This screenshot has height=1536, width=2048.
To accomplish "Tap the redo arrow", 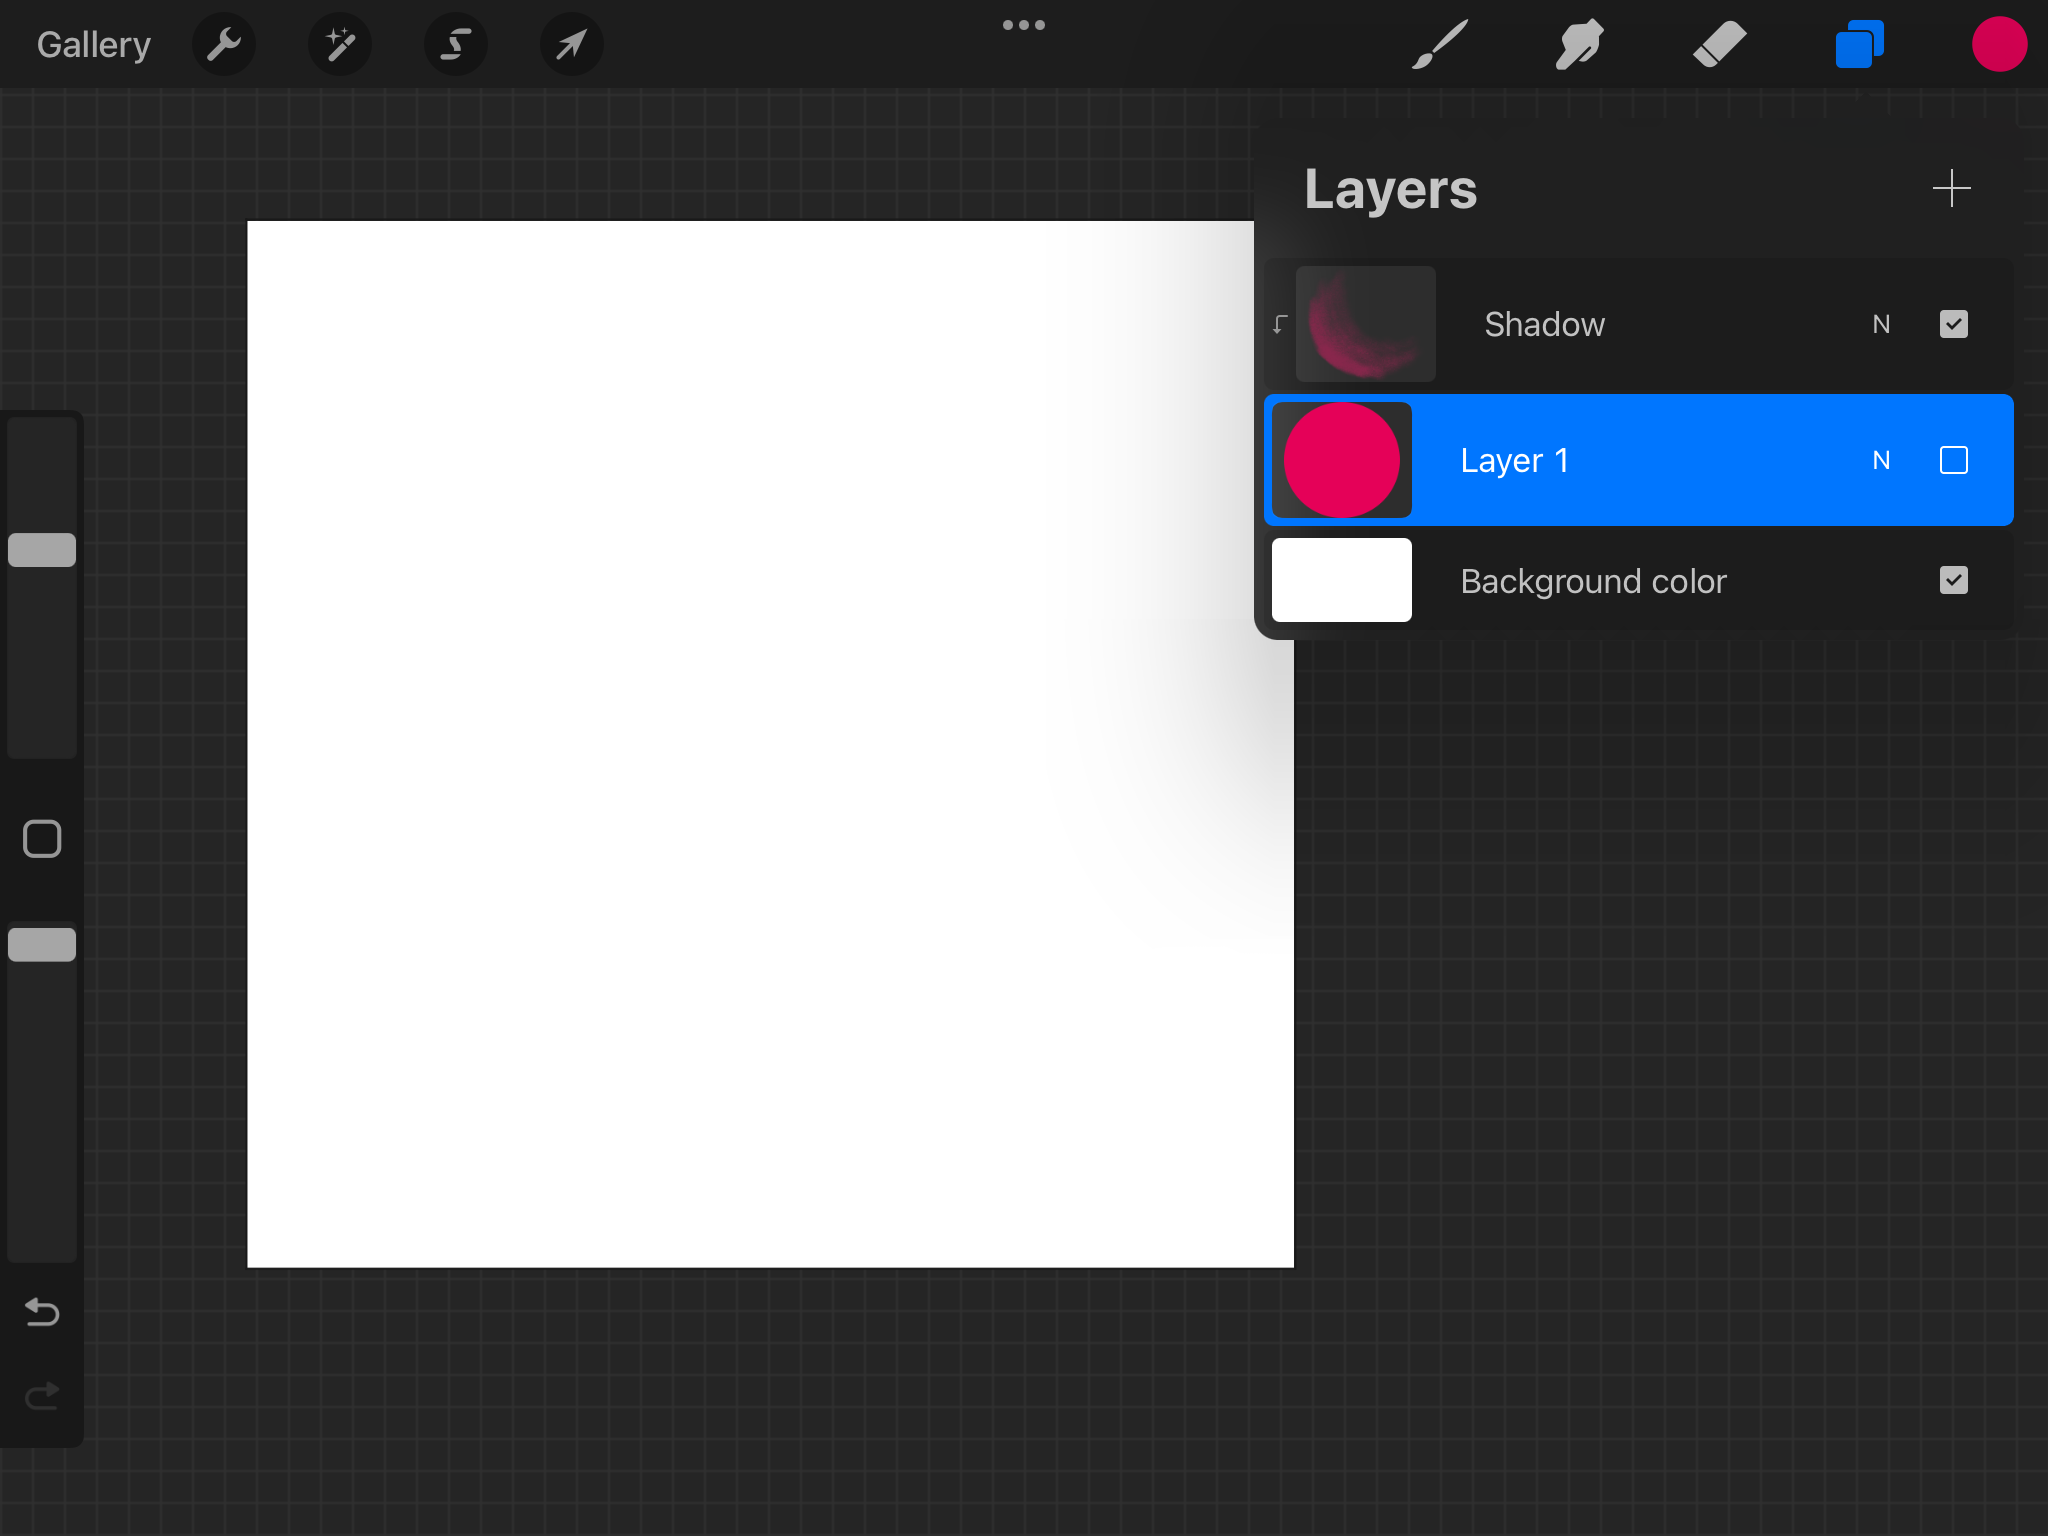I will click(41, 1396).
